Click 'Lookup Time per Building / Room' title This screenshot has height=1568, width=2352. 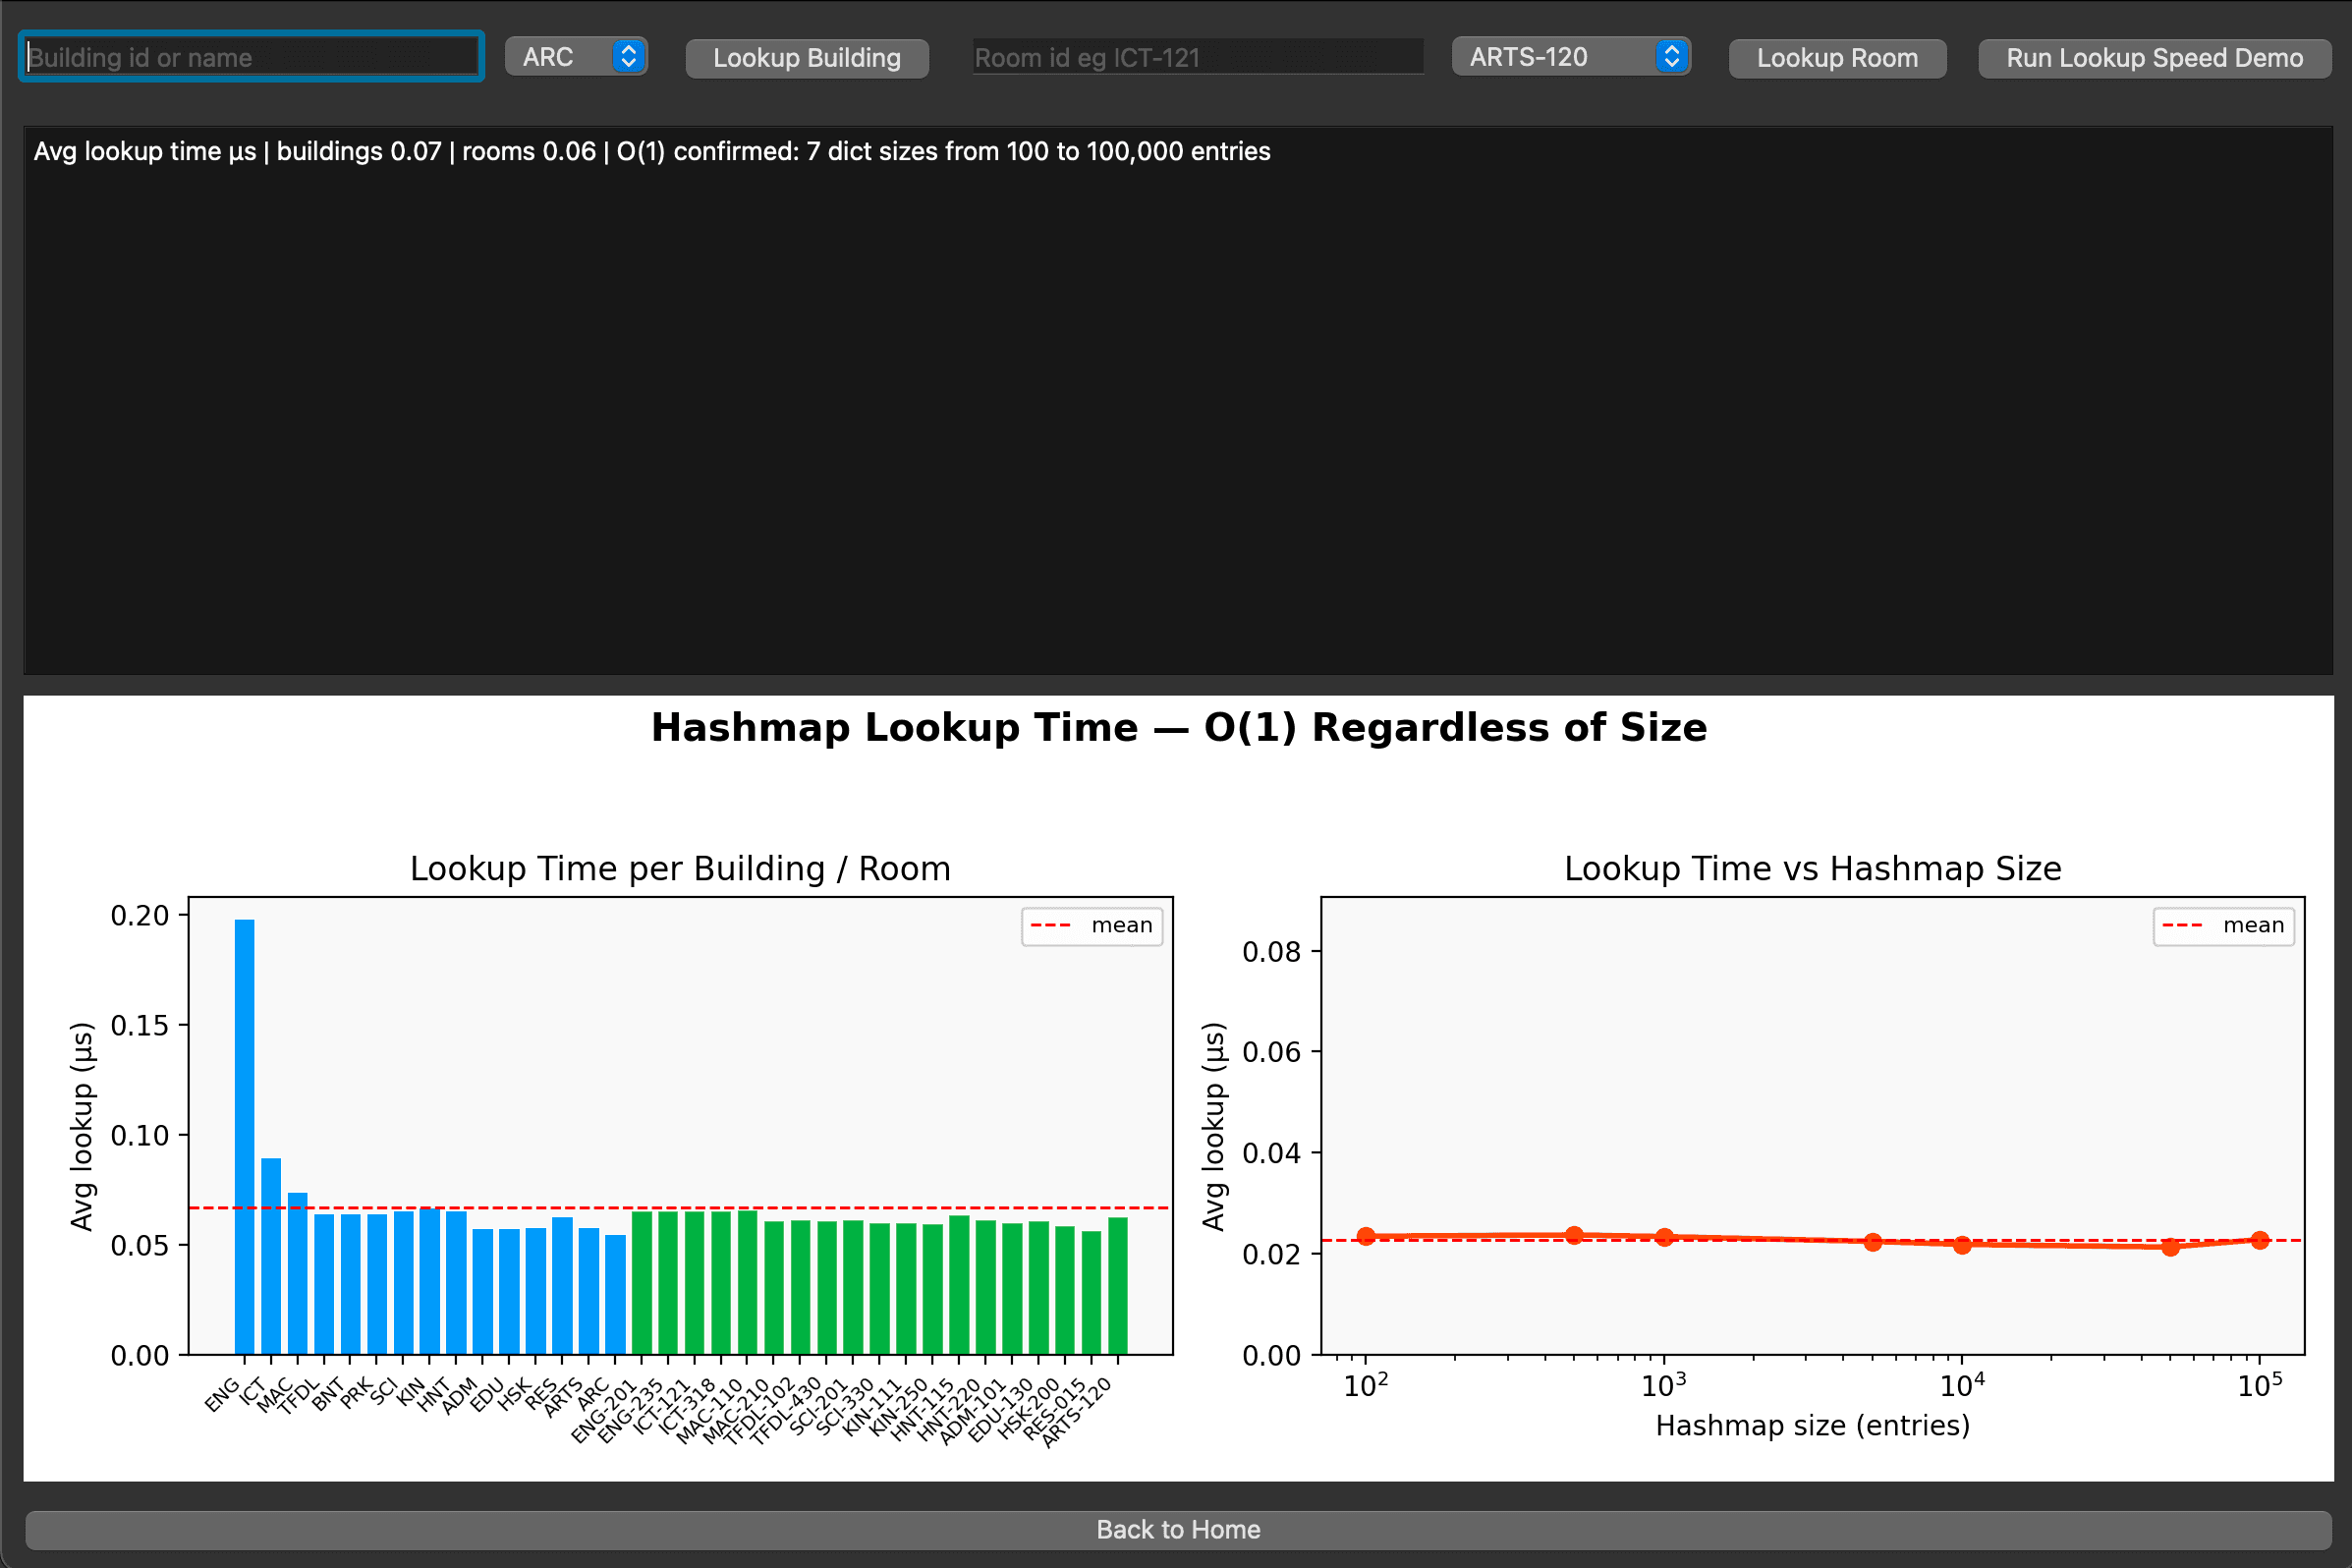coord(680,868)
